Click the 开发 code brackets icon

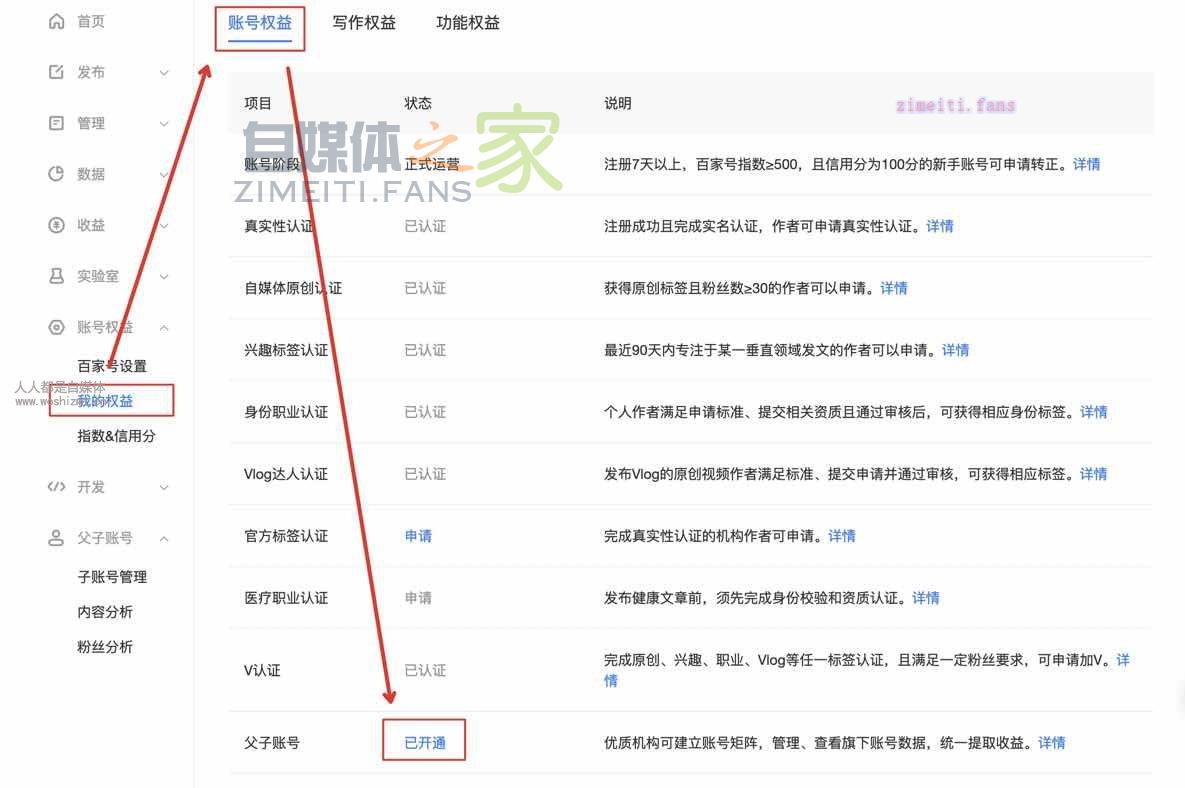click(57, 487)
